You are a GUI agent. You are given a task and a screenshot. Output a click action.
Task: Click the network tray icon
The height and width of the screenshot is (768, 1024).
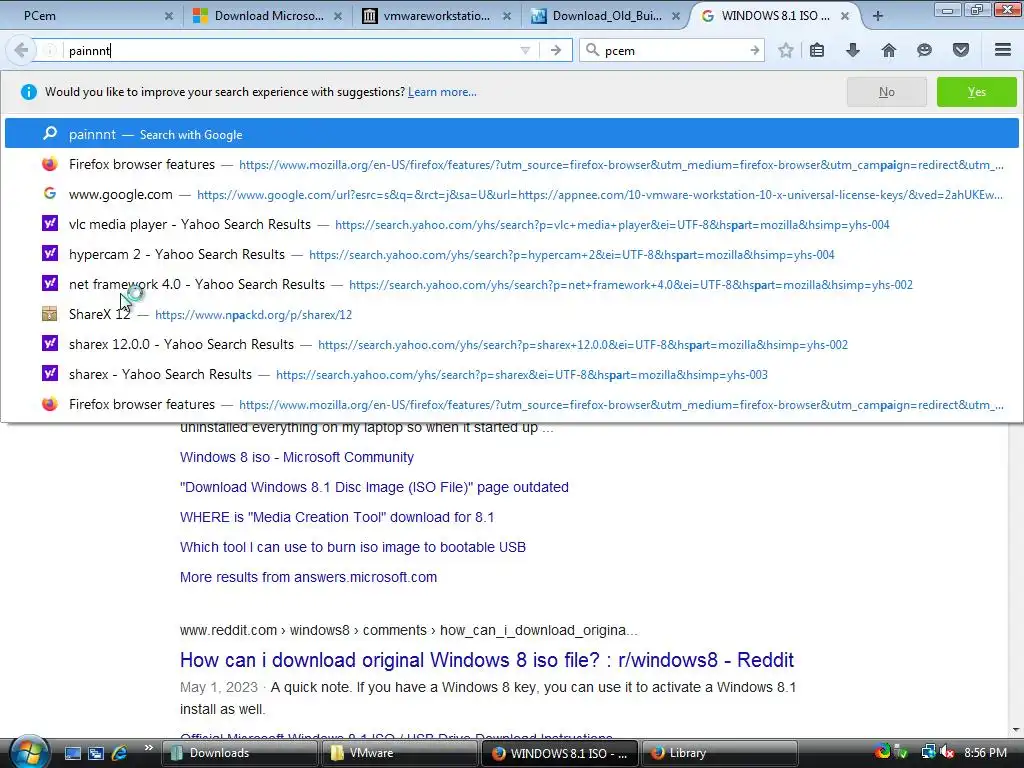click(x=928, y=753)
